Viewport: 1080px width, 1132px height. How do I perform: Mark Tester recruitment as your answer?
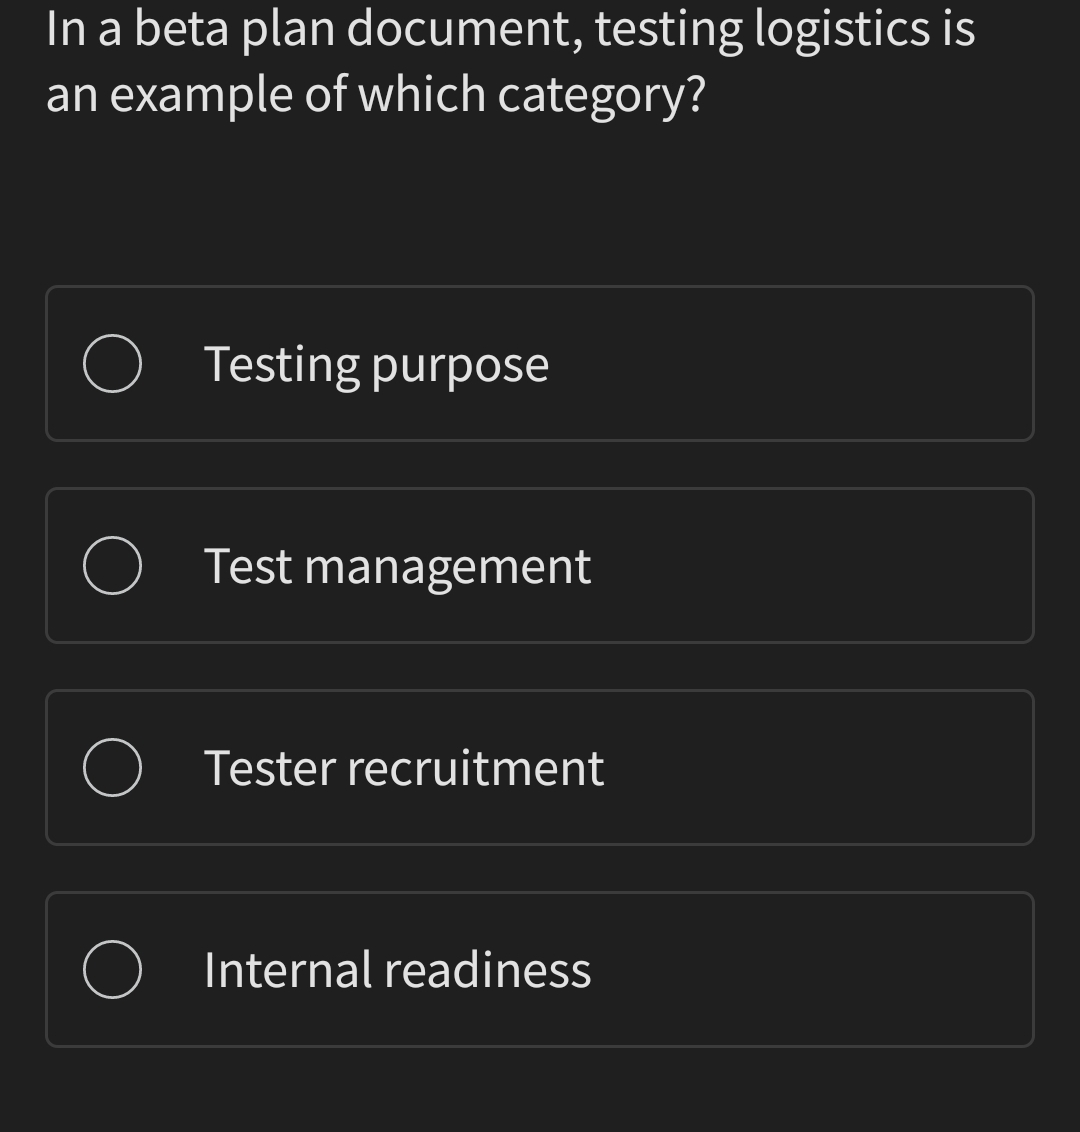pos(404,768)
